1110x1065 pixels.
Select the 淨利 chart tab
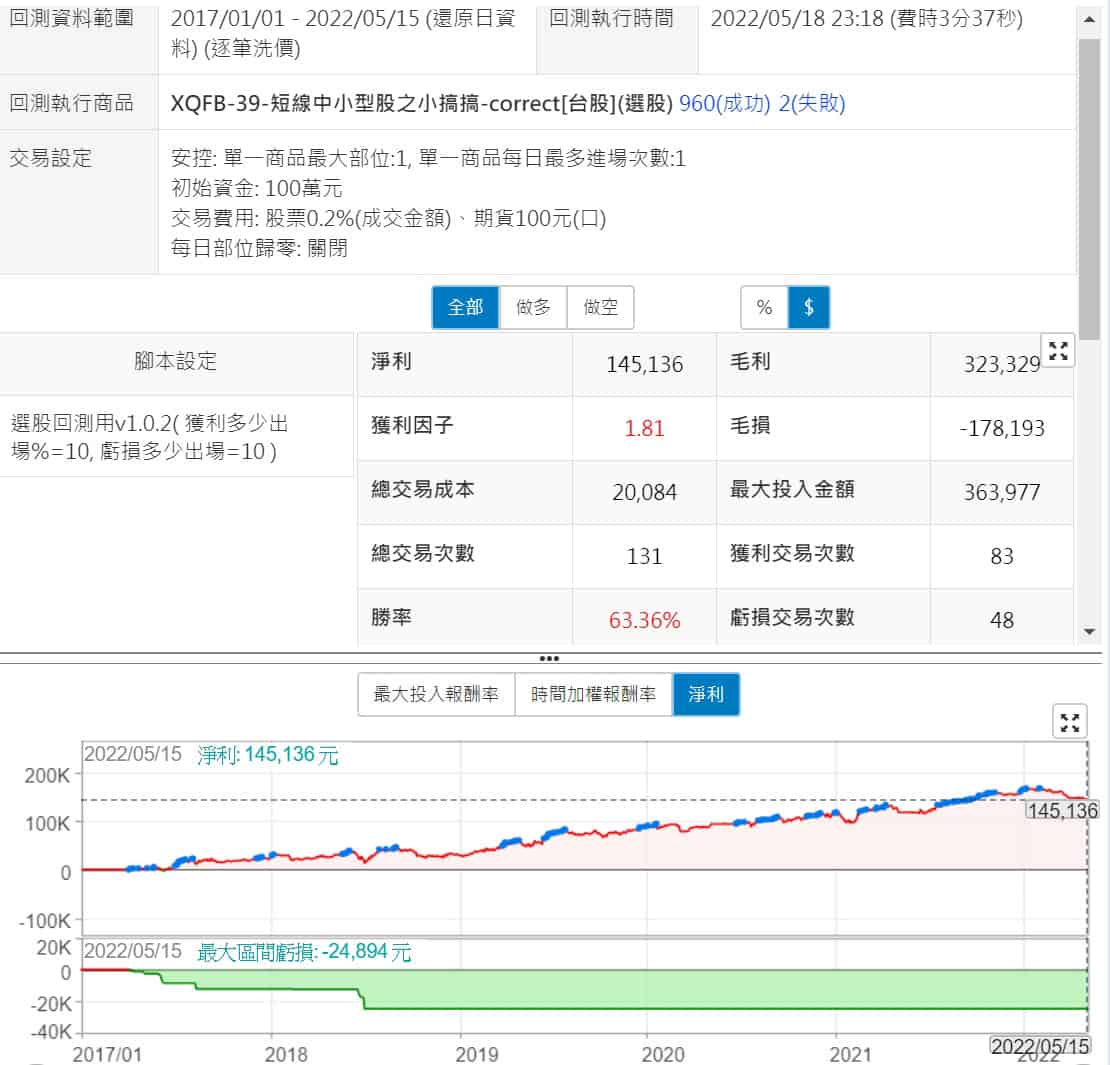coord(706,694)
